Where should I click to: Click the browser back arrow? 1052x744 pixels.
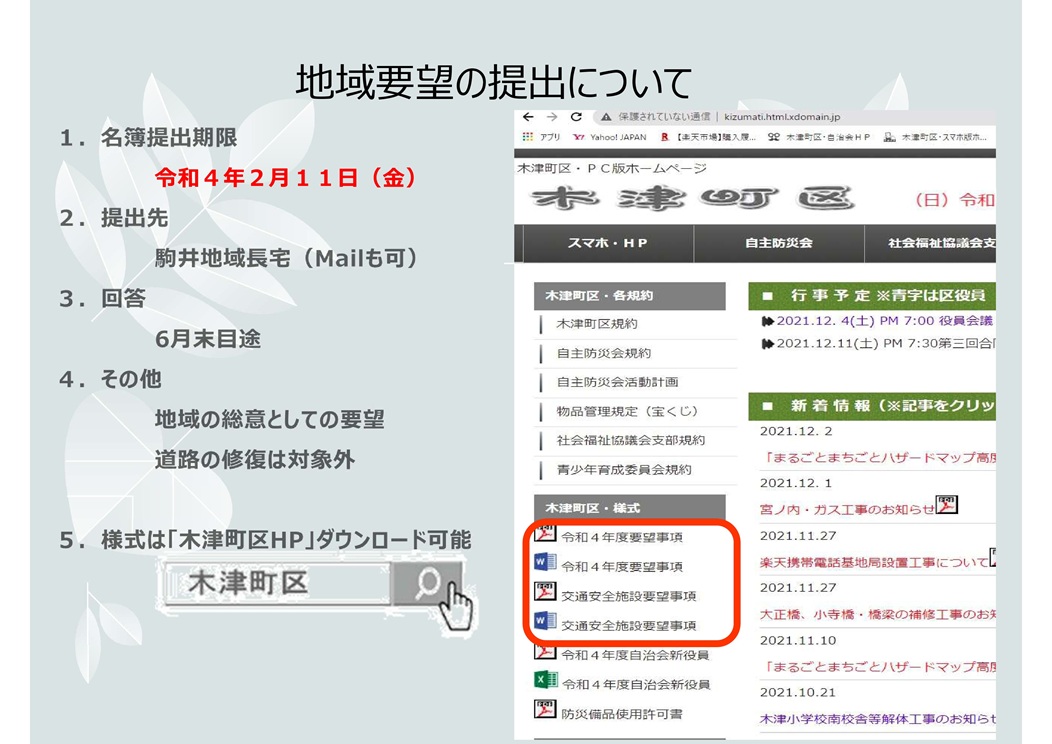coord(527,117)
